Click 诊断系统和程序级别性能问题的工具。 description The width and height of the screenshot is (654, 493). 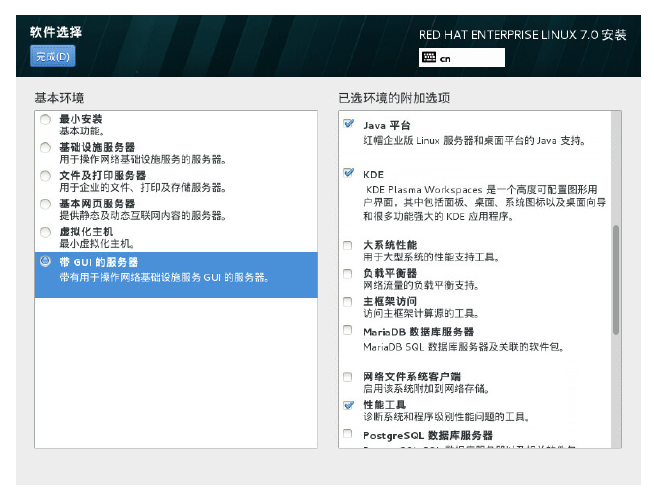pos(447,417)
